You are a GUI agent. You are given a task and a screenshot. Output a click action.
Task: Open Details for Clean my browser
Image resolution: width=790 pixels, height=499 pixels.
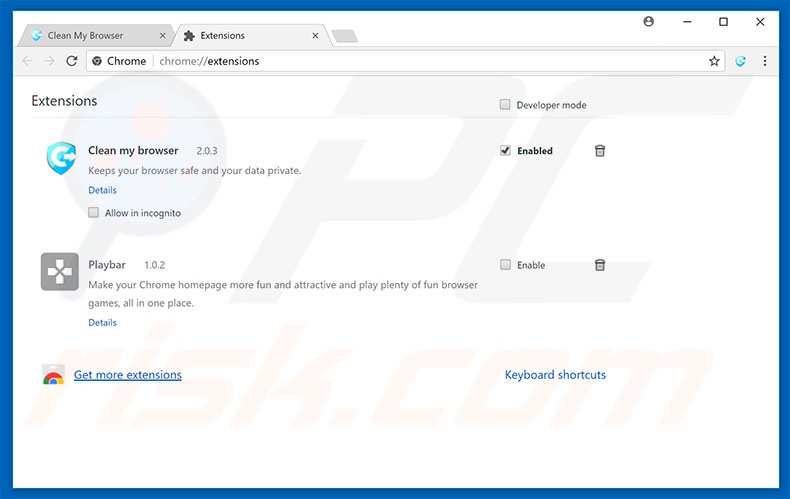102,190
